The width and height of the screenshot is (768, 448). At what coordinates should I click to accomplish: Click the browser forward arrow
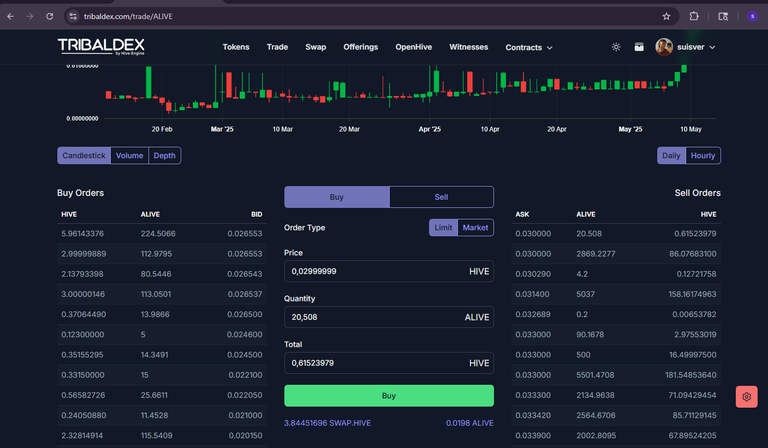click(30, 16)
